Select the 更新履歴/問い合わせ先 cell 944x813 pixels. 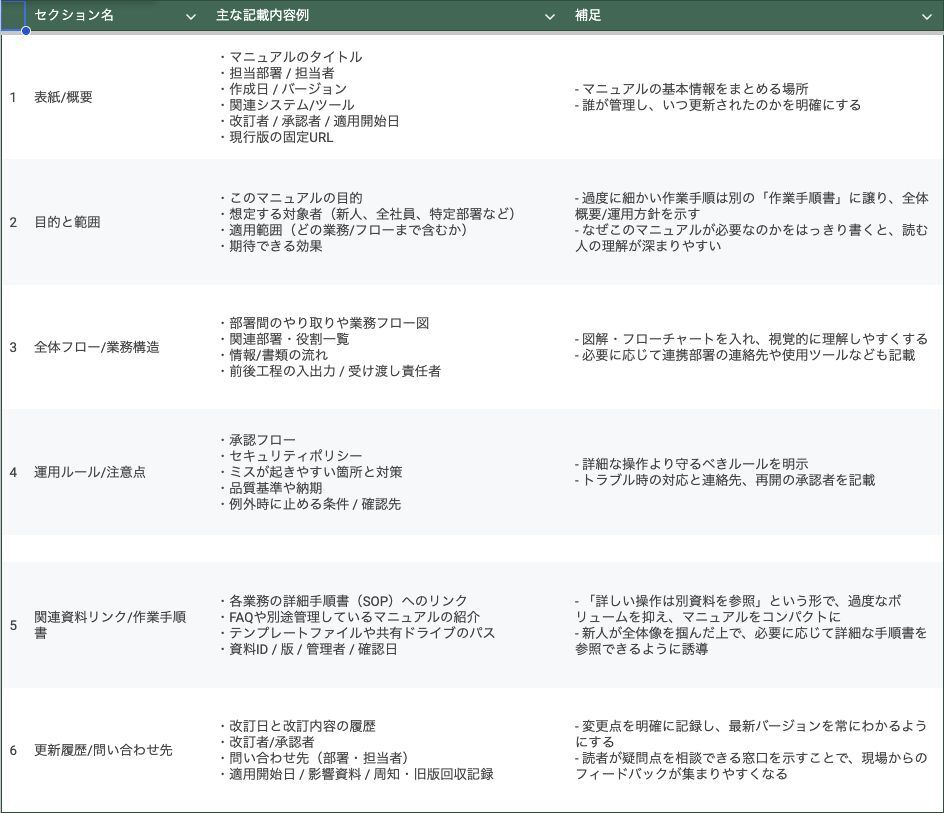coord(117,750)
